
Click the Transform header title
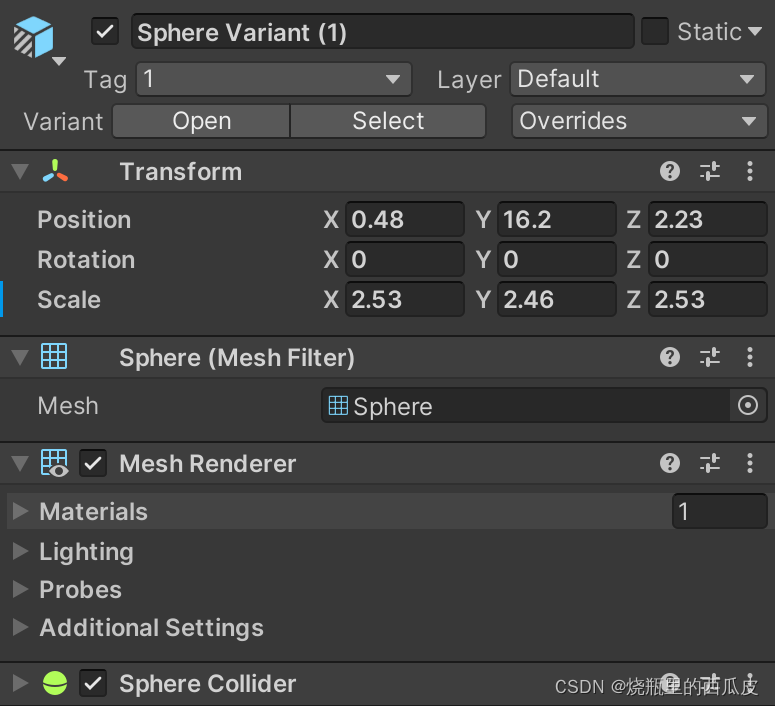coord(181,172)
